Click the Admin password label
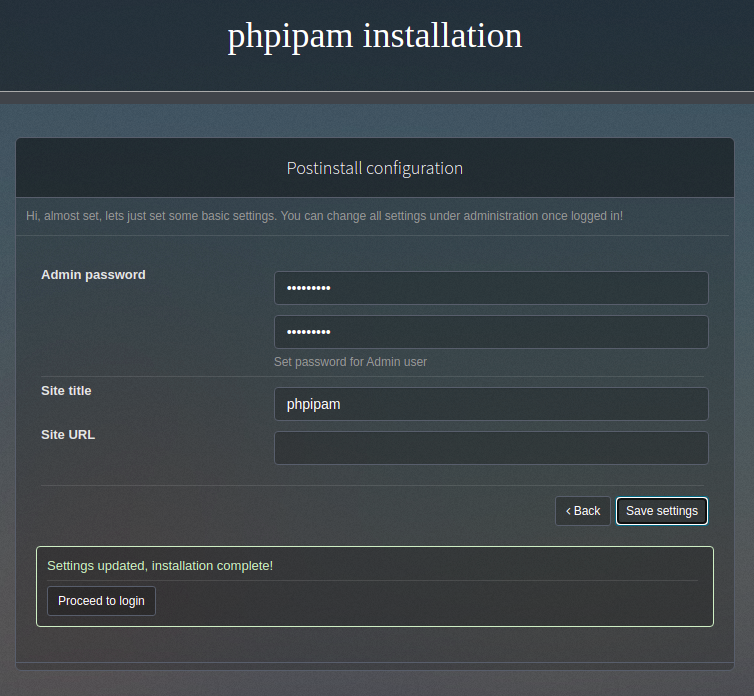754x696 pixels. (93, 275)
